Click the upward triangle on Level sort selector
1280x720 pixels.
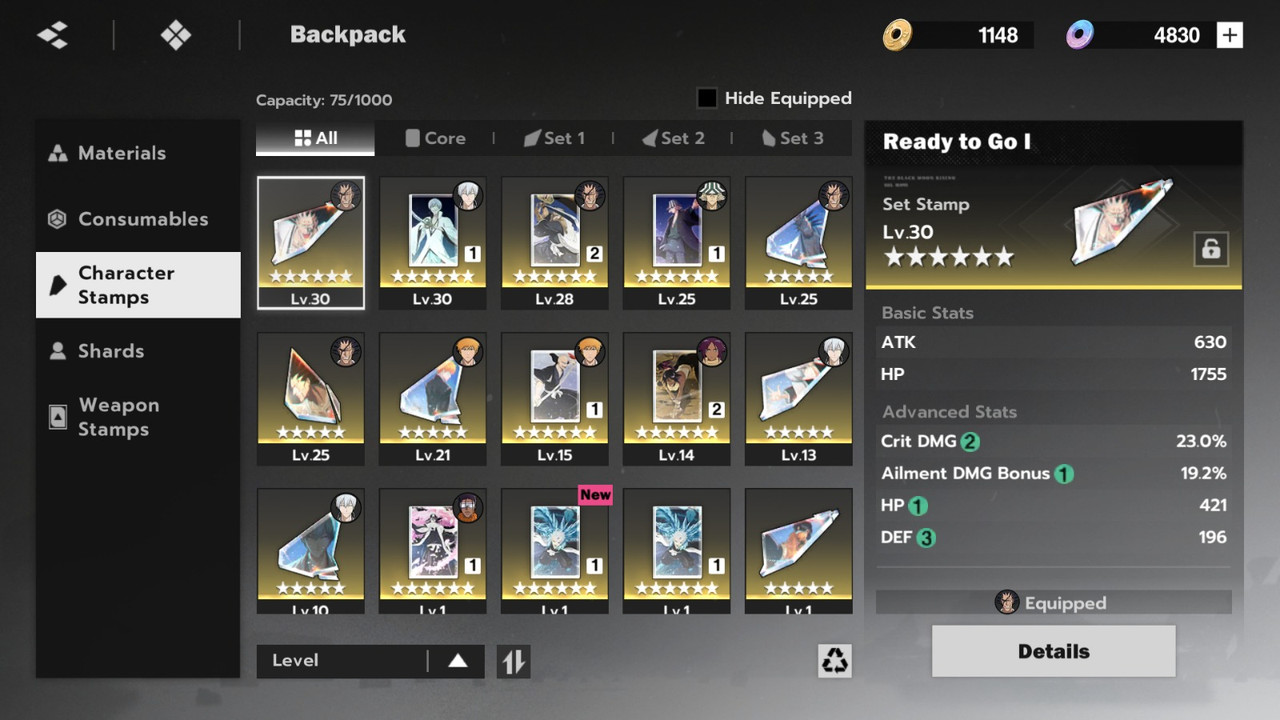click(458, 661)
